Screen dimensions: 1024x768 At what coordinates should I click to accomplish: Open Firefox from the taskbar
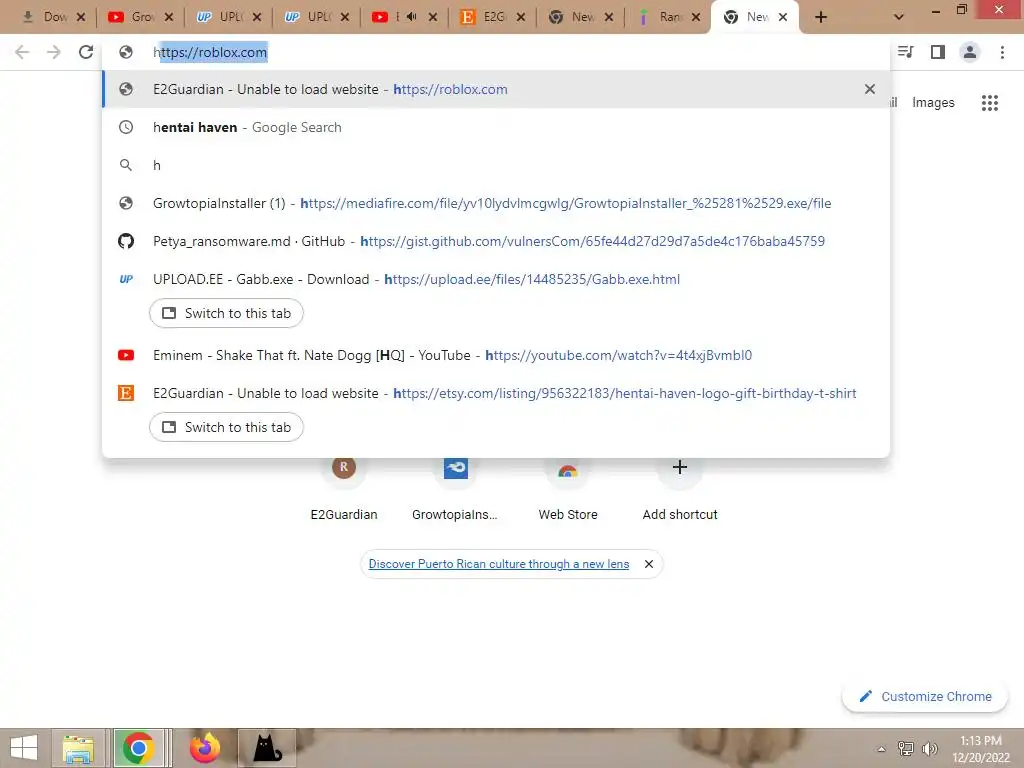[x=204, y=748]
